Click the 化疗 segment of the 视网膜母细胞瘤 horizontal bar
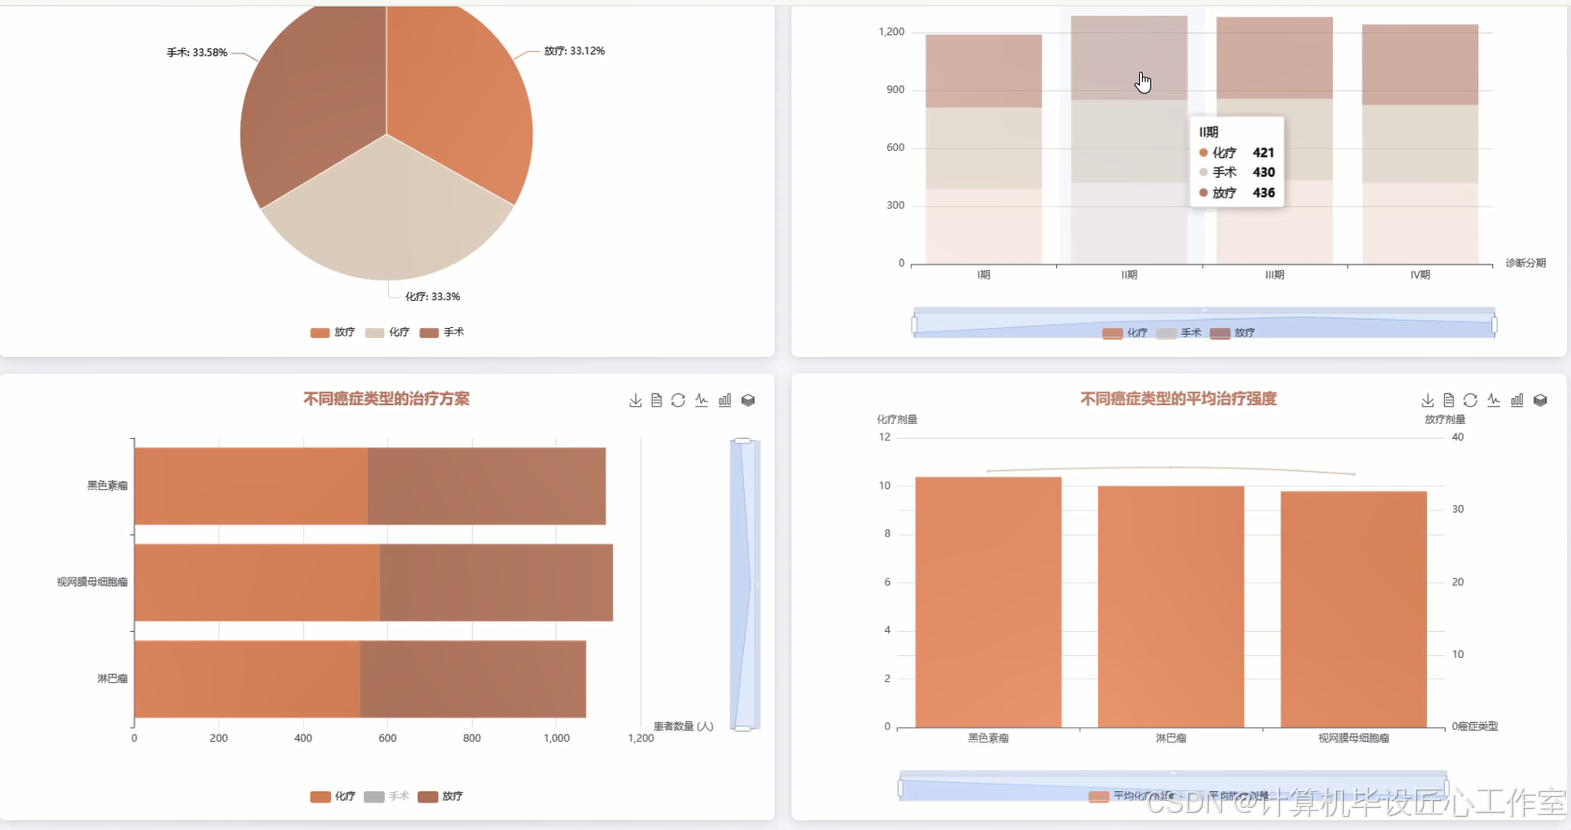This screenshot has height=830, width=1571. 257,583
